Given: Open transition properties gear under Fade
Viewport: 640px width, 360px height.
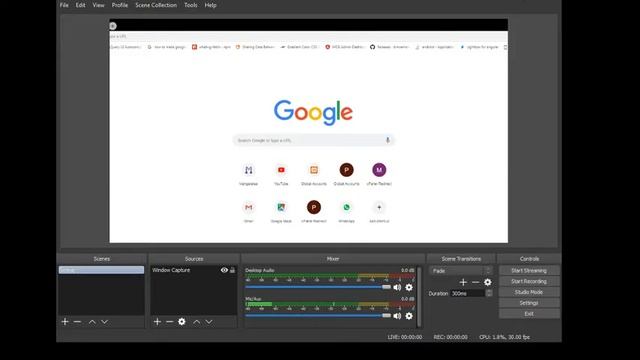Looking at the screenshot, I should [487, 282].
